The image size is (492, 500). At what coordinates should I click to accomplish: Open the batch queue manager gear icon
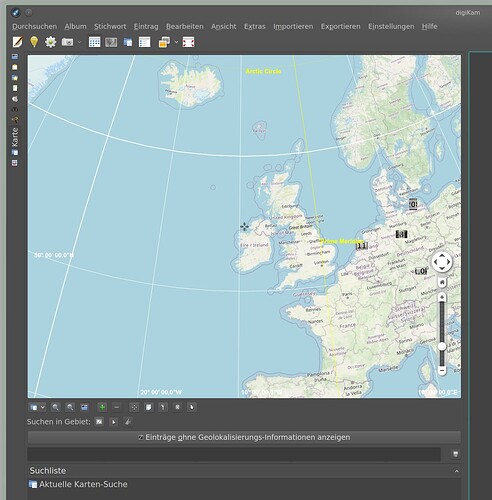(50, 42)
